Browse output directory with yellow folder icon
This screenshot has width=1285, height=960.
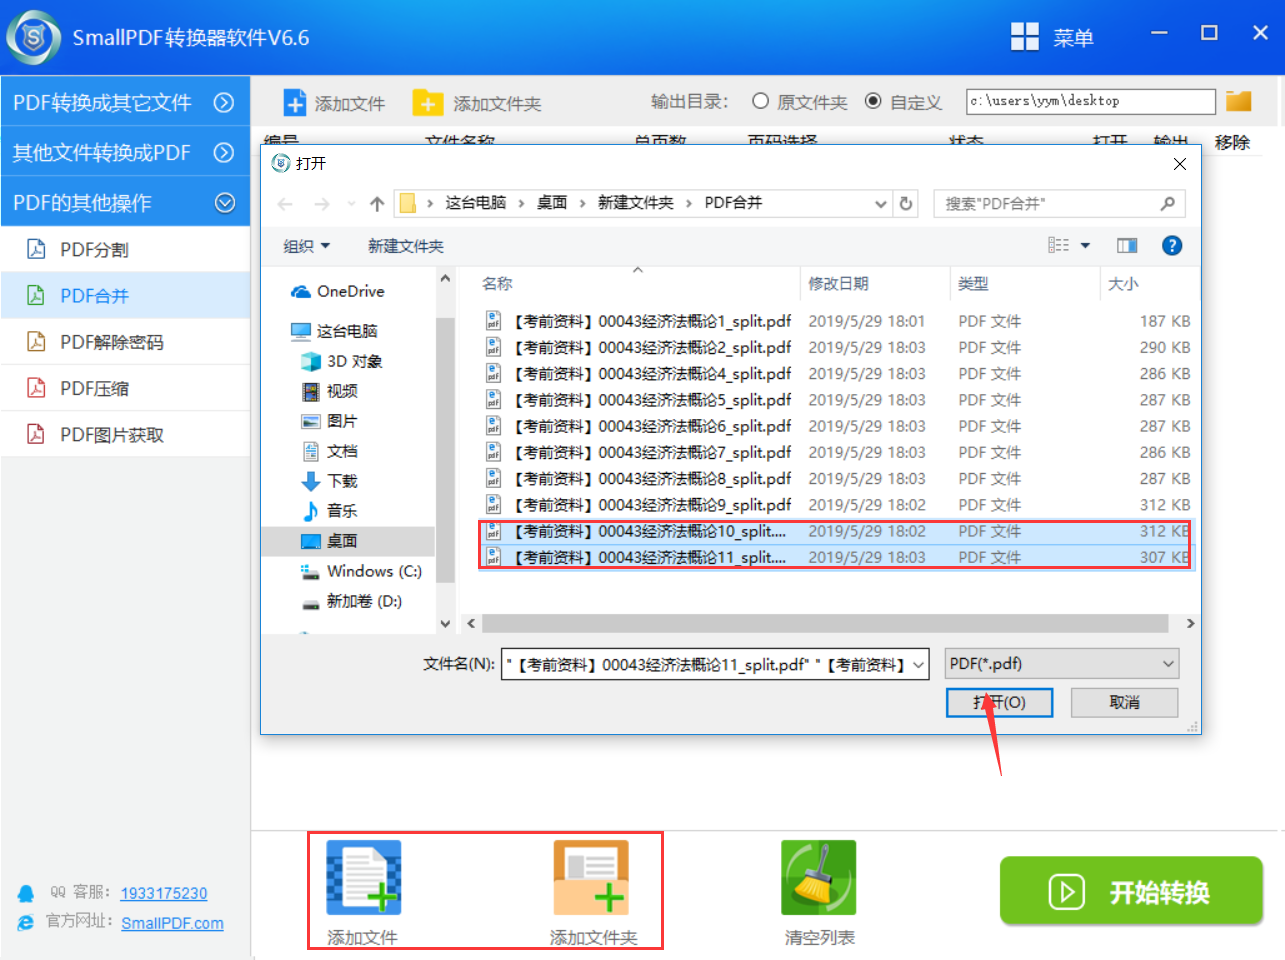point(1239,101)
